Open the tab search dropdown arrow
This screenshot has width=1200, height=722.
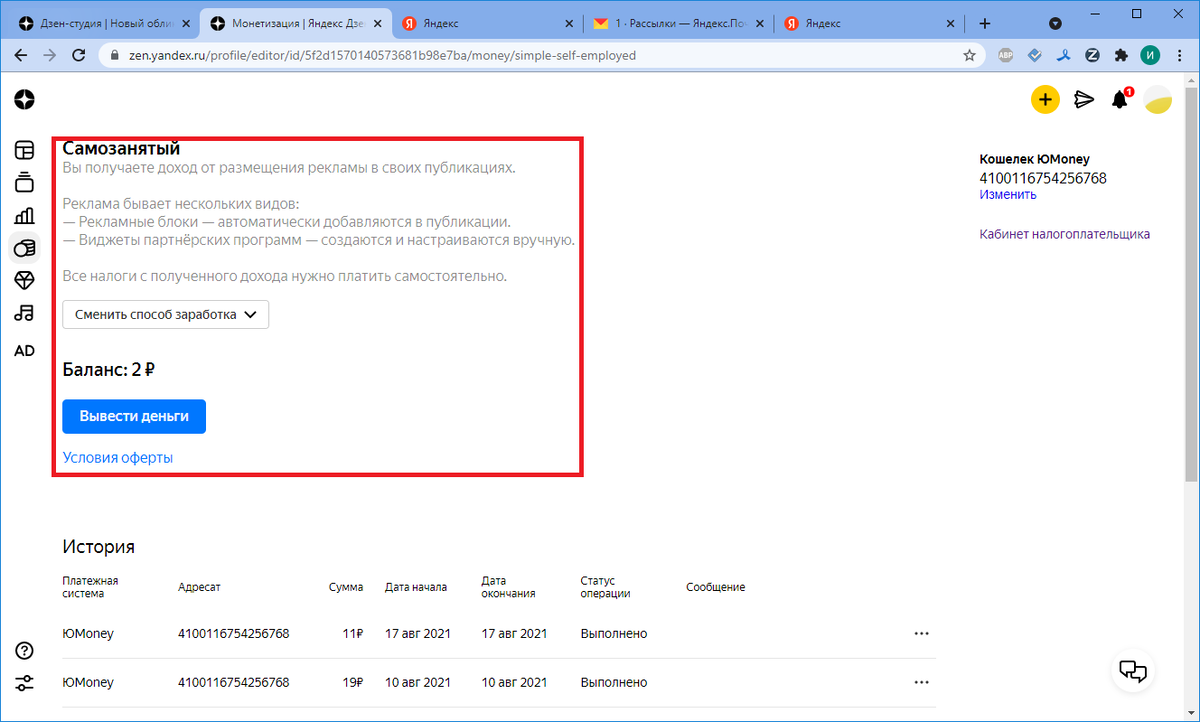click(x=1055, y=23)
